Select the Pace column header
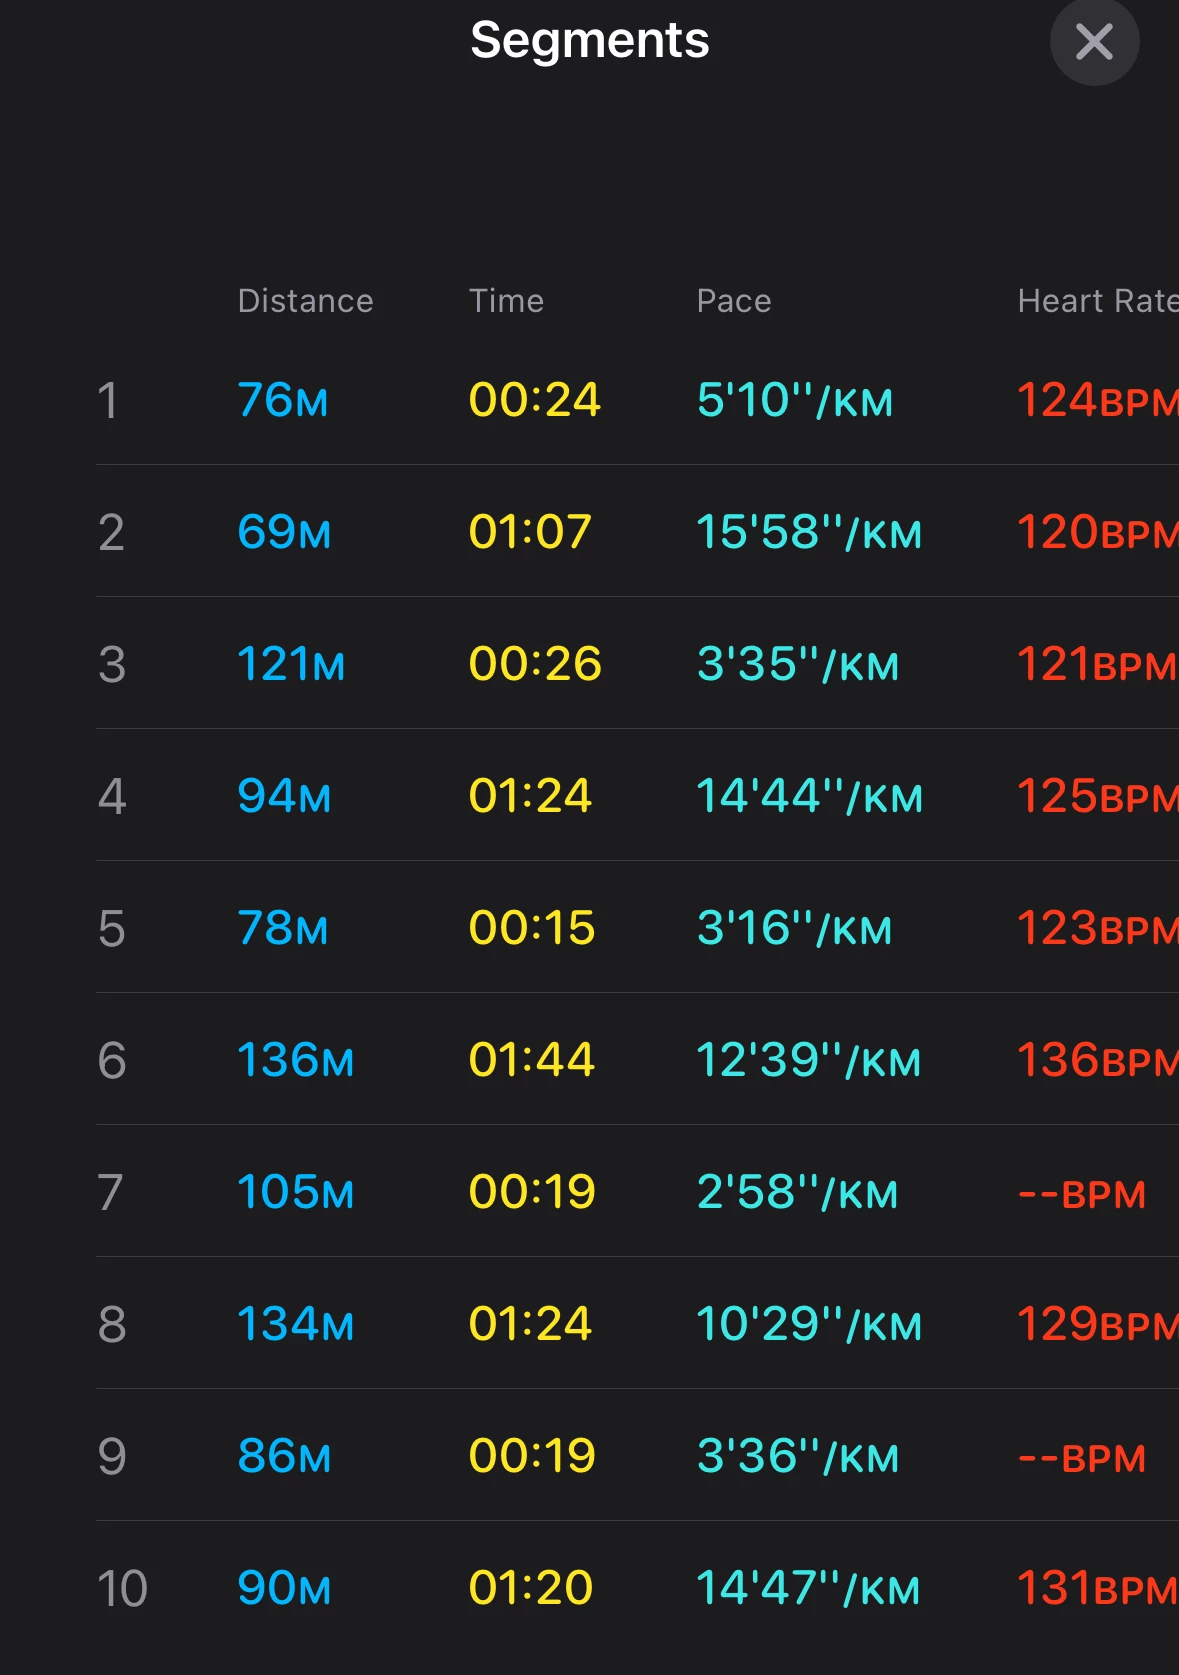1179x1675 pixels. click(734, 301)
